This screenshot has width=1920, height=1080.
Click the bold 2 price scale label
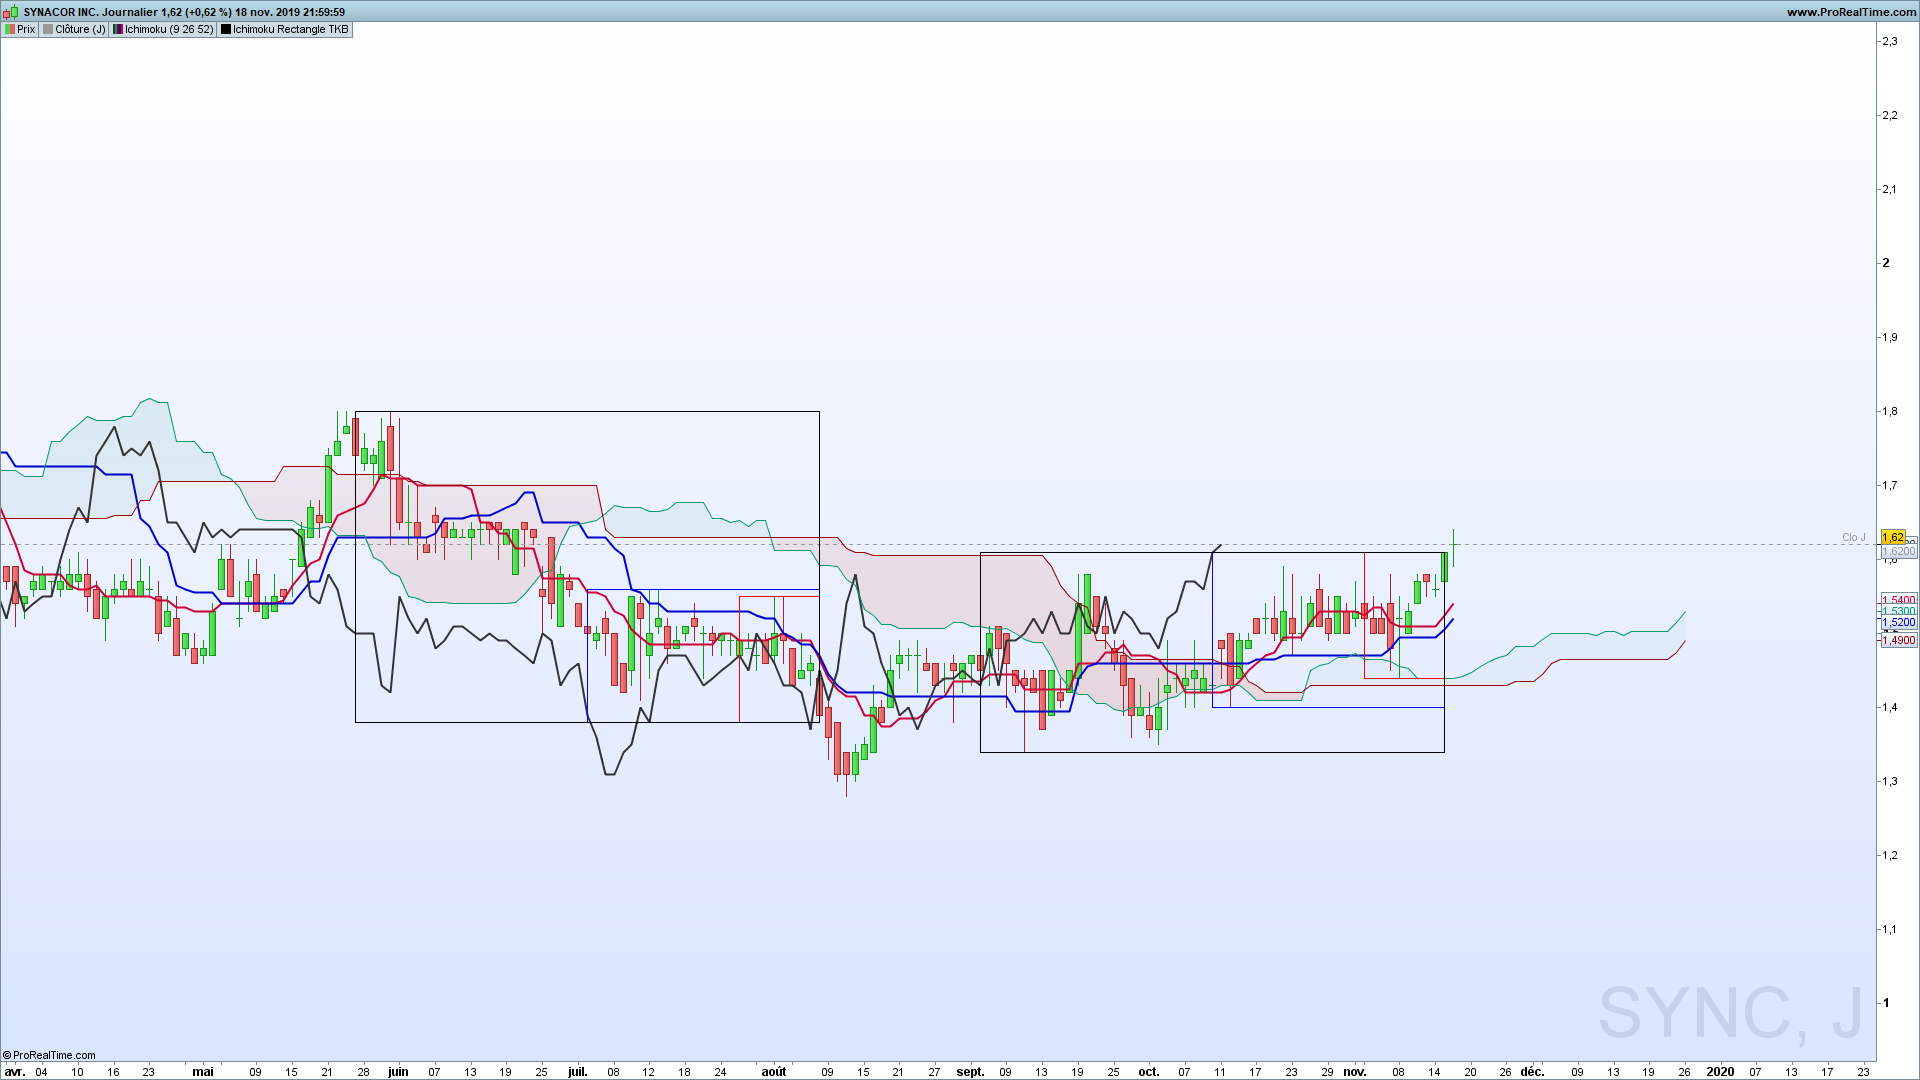pyautogui.click(x=1886, y=263)
